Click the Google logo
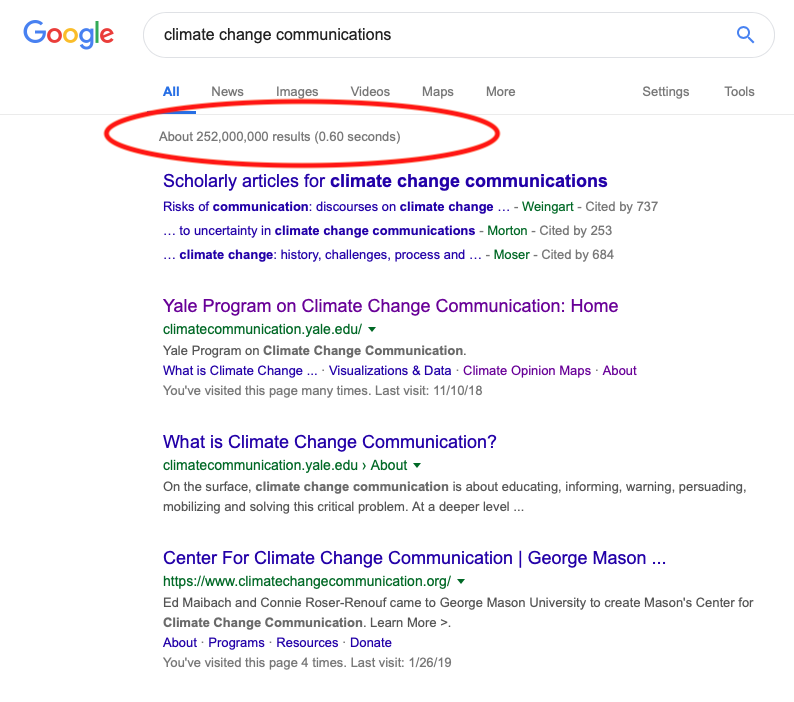Image resolution: width=794 pixels, height=702 pixels. (68, 34)
